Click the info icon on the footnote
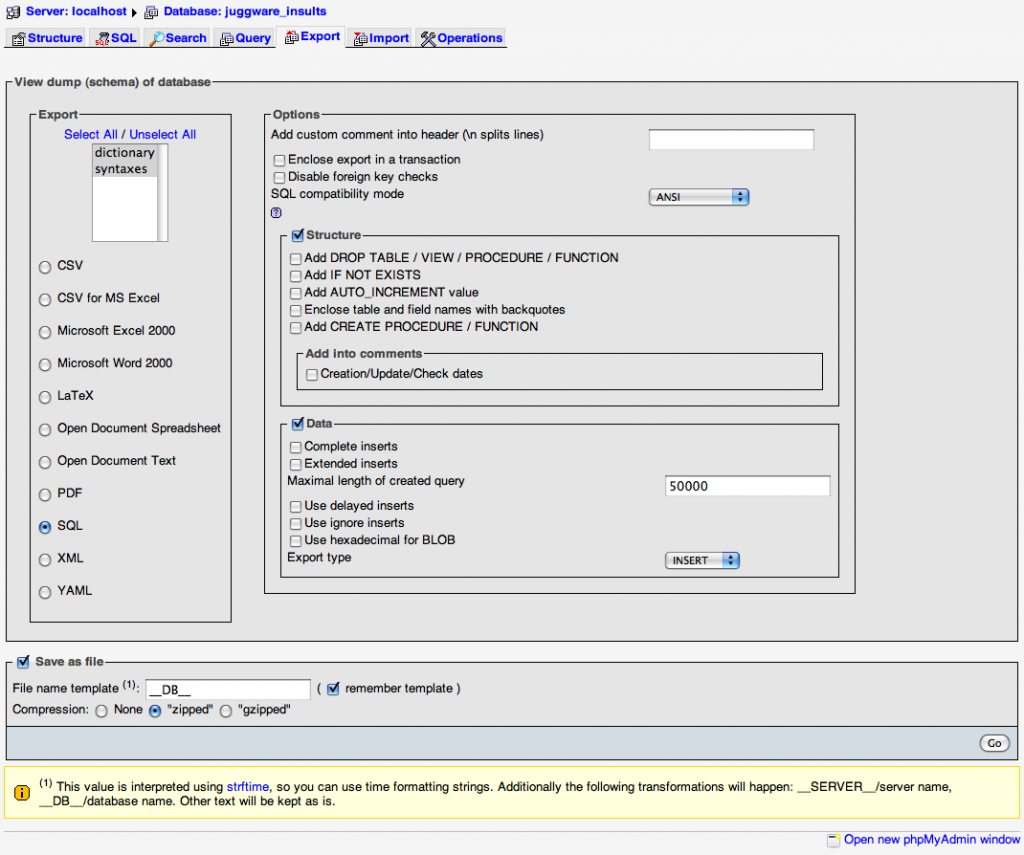The width and height of the screenshot is (1024, 855). coord(22,792)
